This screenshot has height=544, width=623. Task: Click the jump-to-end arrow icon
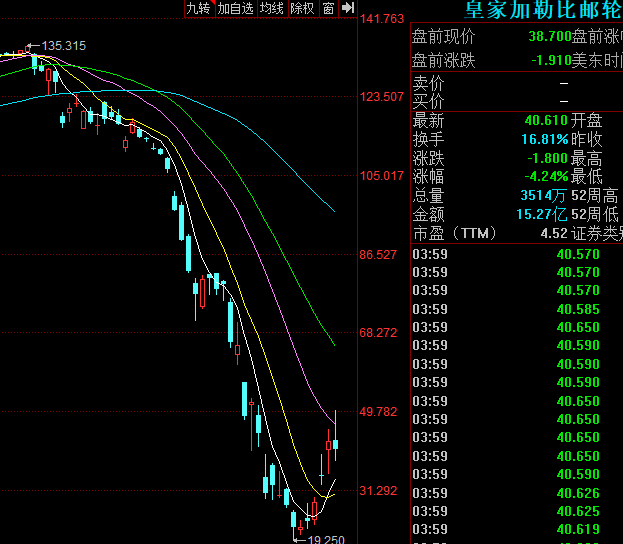[348, 8]
